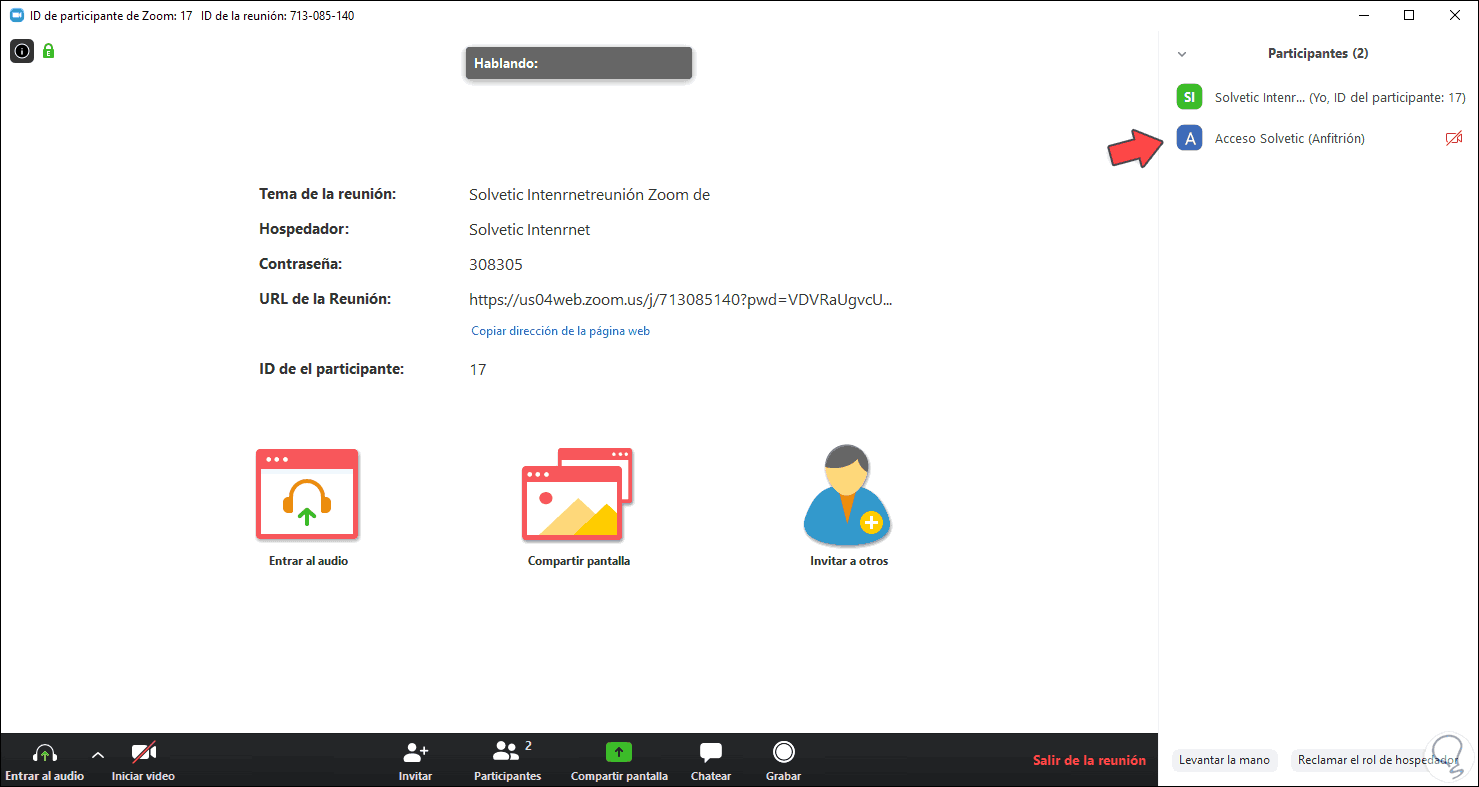
Task: Click Copiar dirección de la página web
Action: tap(560, 331)
